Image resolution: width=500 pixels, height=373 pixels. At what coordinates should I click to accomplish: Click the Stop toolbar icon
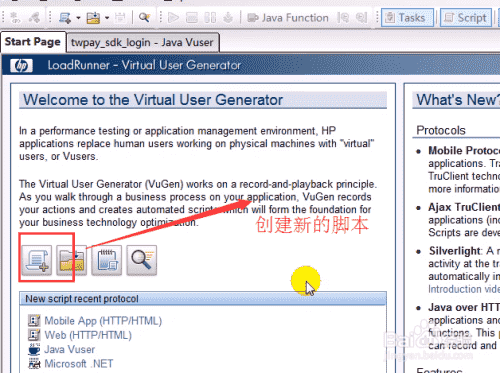coord(192,17)
